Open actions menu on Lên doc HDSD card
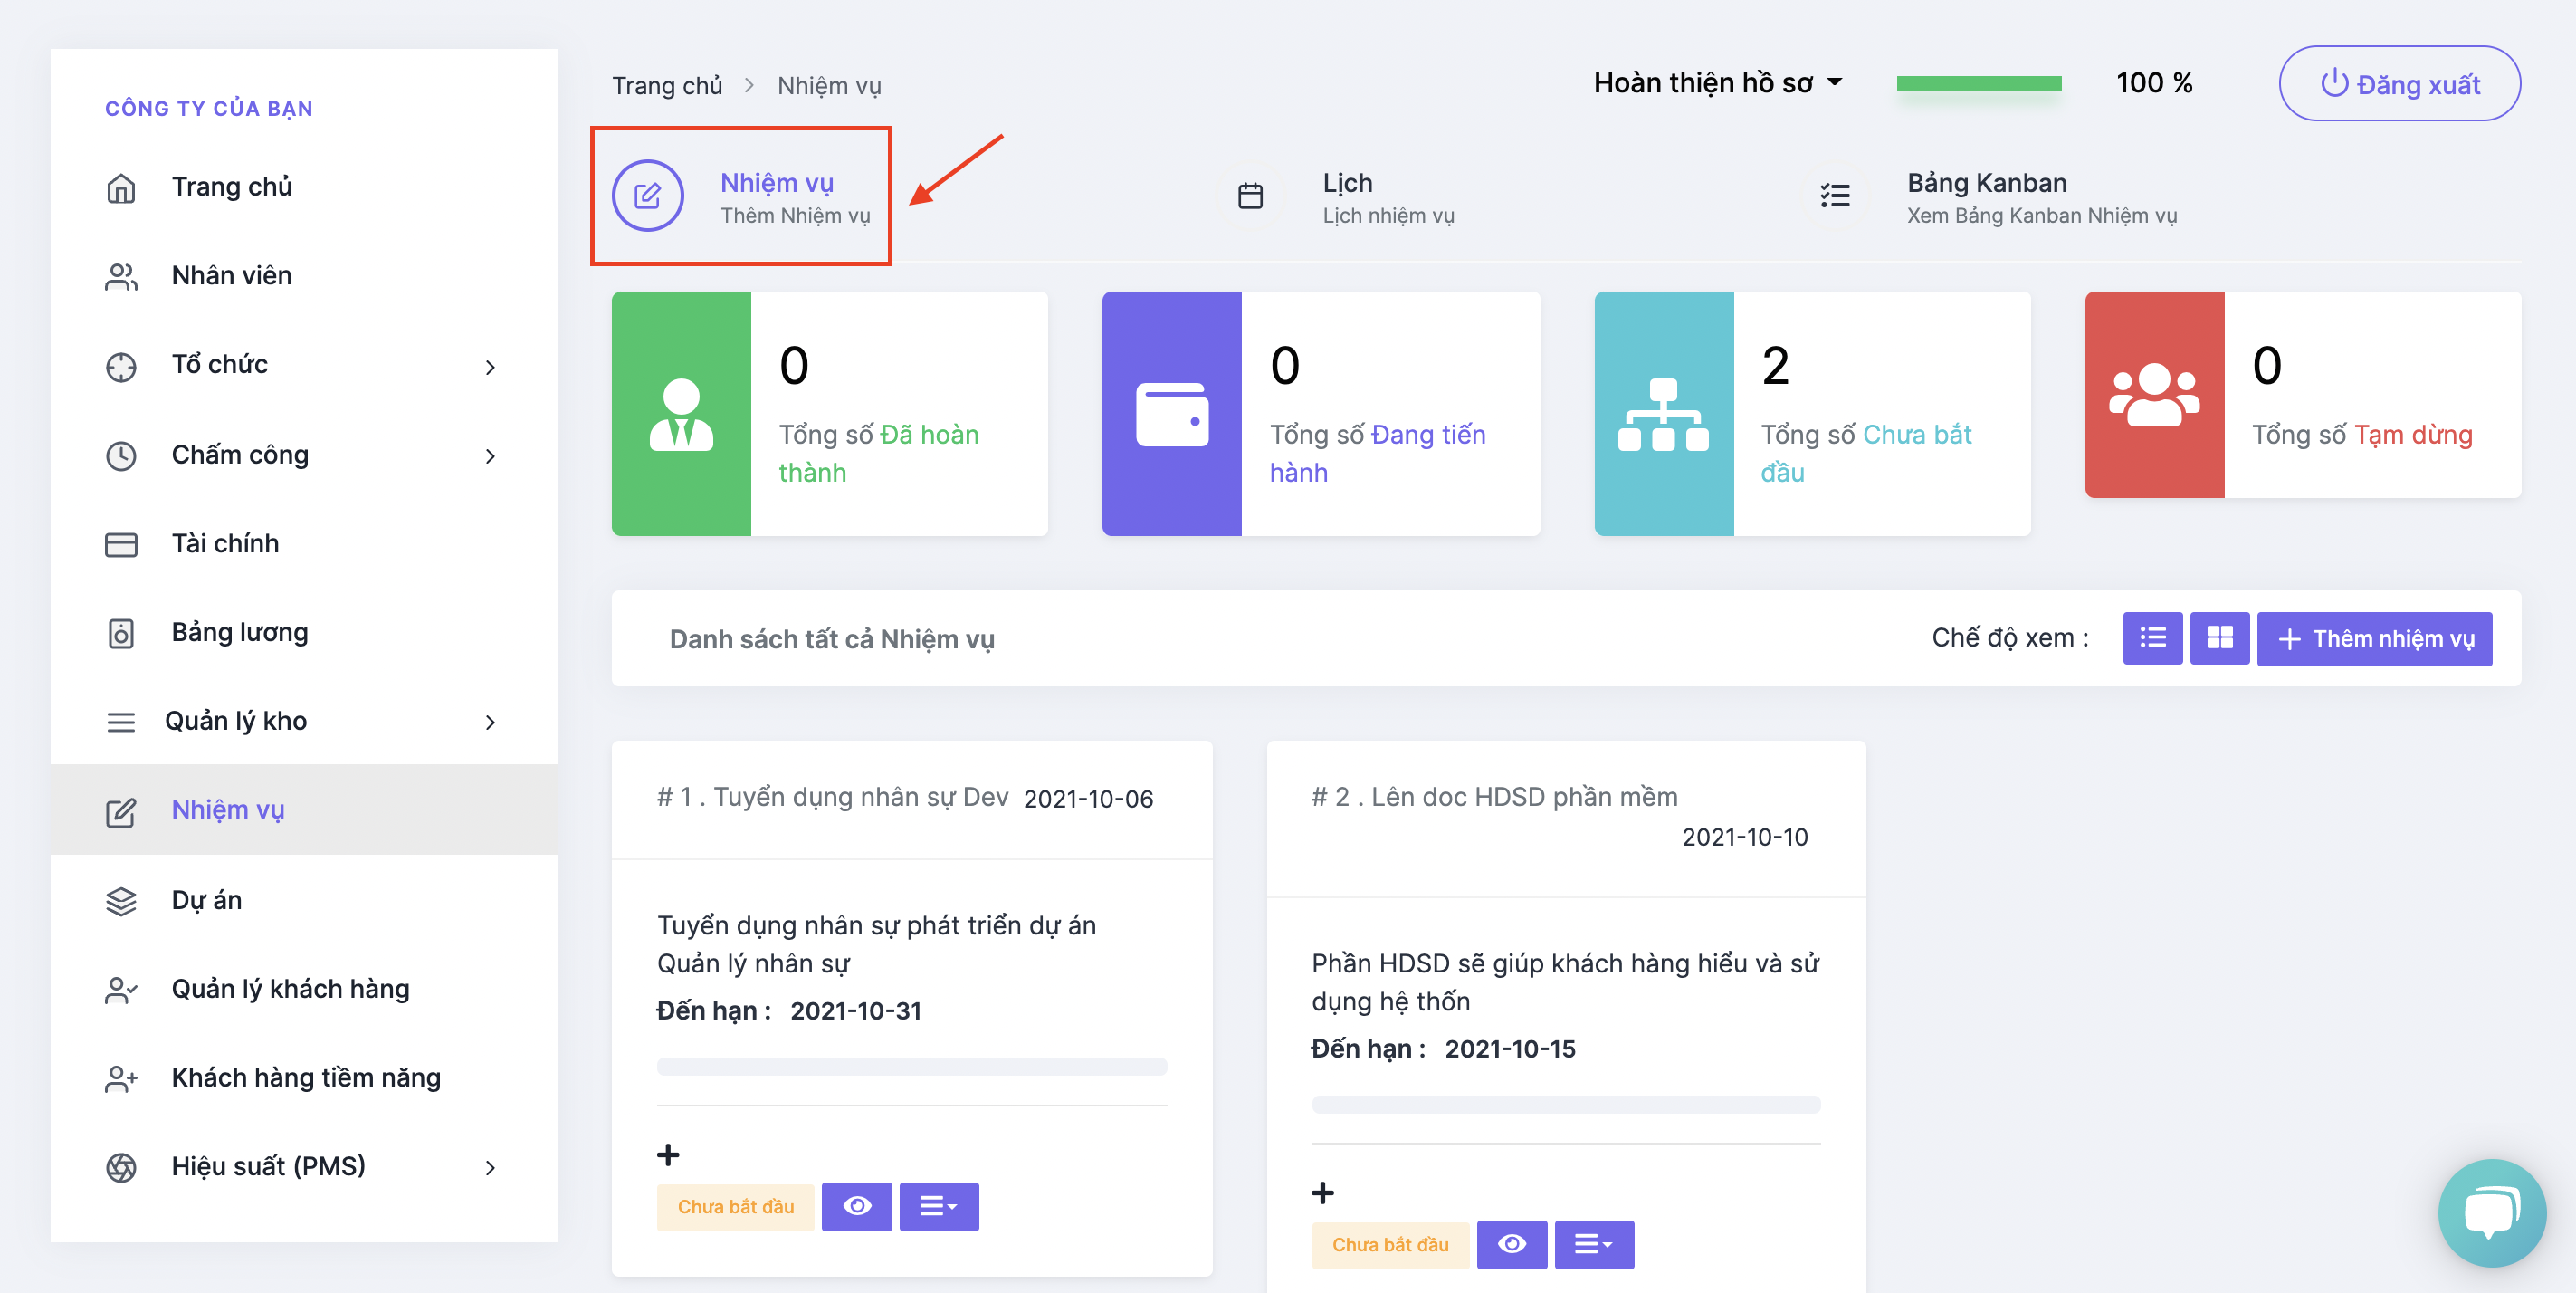The image size is (2576, 1293). pos(1594,1244)
